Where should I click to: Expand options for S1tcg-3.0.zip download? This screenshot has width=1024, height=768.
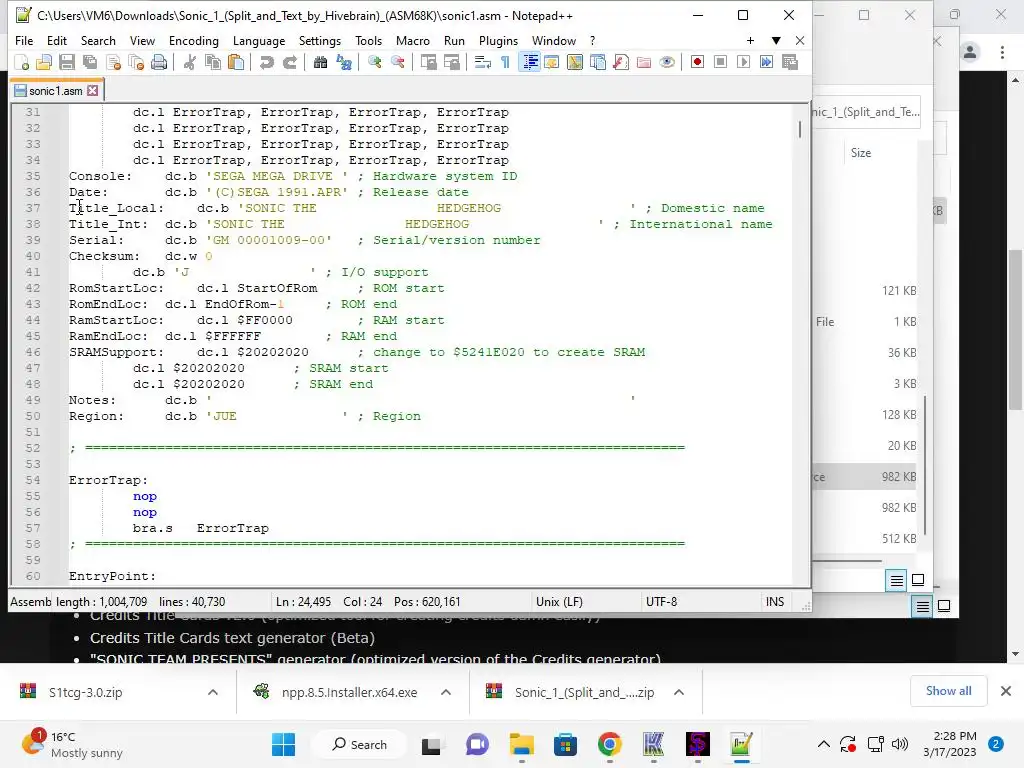click(x=213, y=692)
